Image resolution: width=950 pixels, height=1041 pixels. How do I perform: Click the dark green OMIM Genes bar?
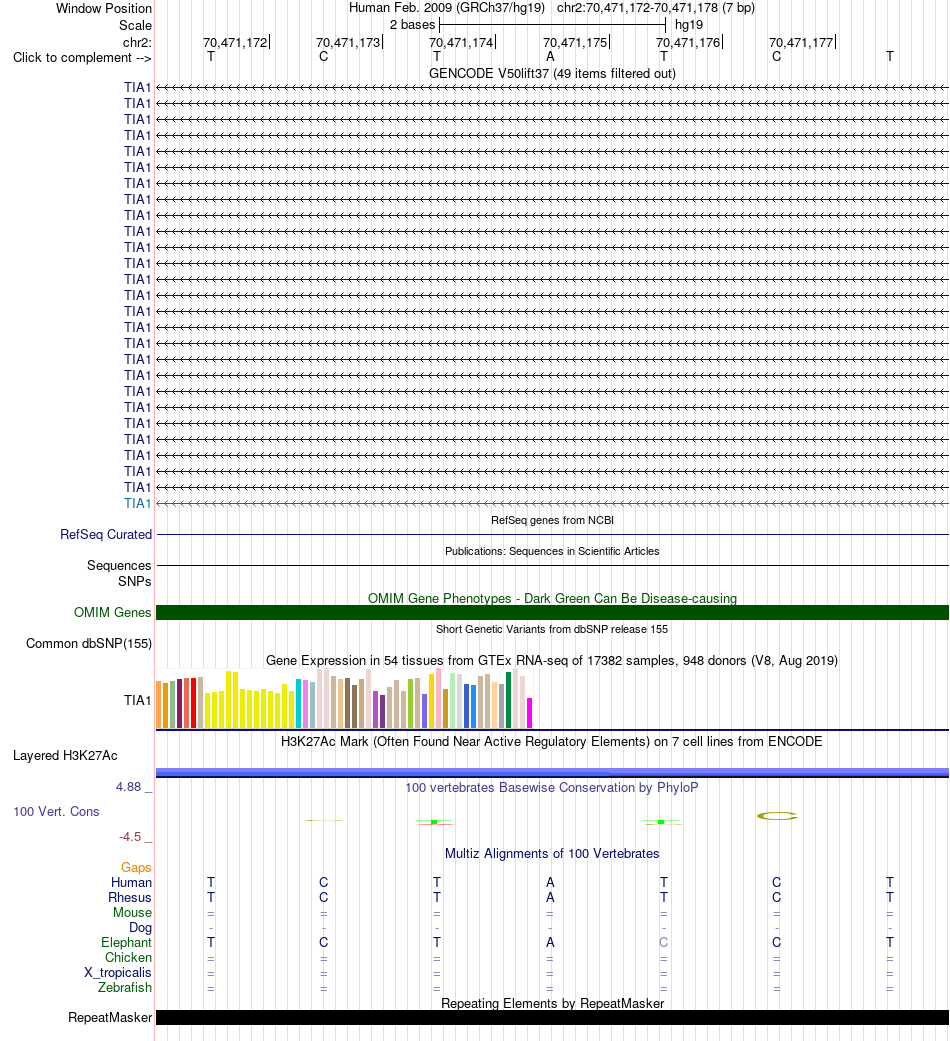pos(552,613)
